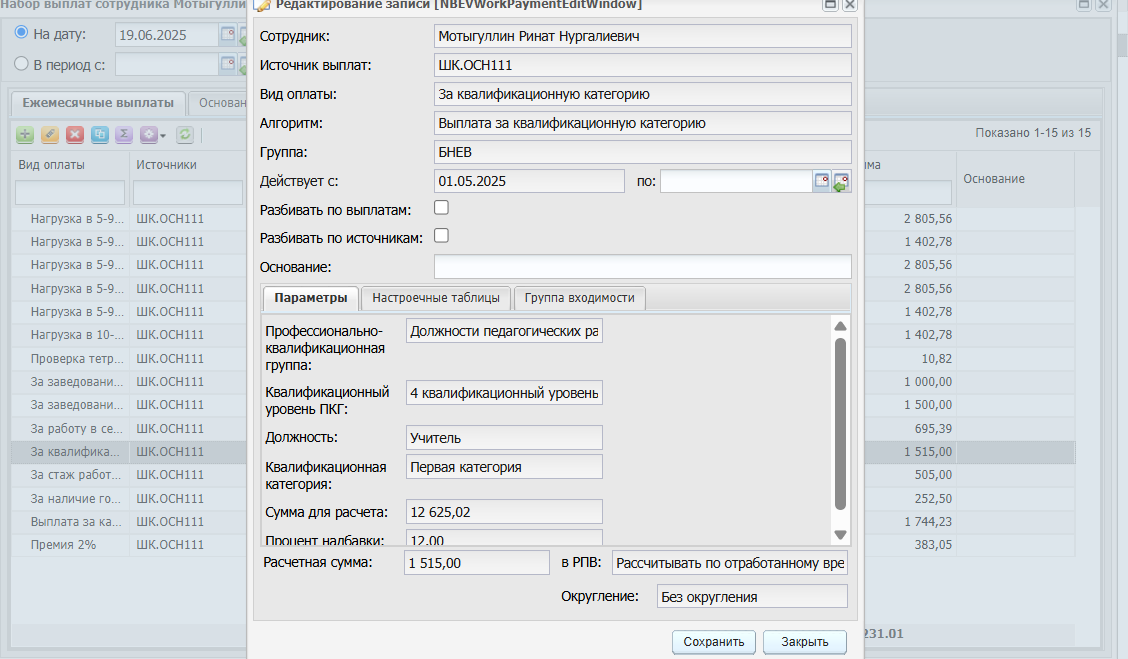Open the calendar picker for 'На дату'

(227, 35)
